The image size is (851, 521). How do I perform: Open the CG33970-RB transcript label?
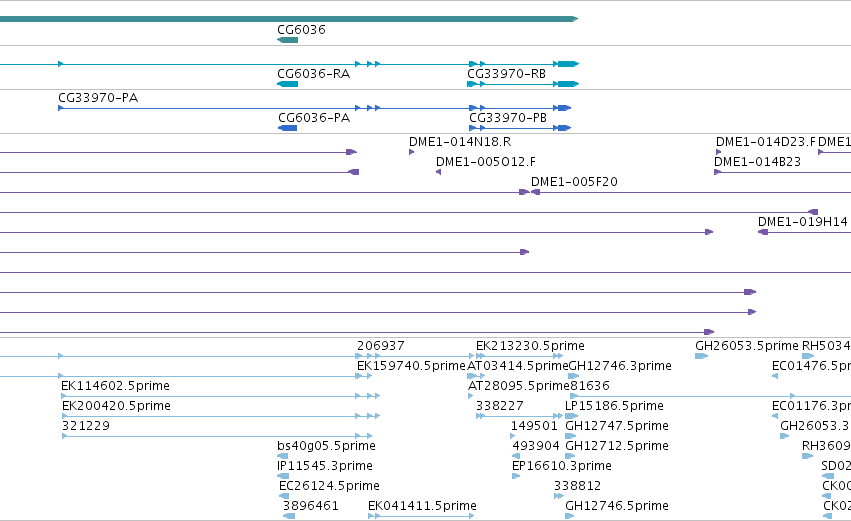click(506, 74)
